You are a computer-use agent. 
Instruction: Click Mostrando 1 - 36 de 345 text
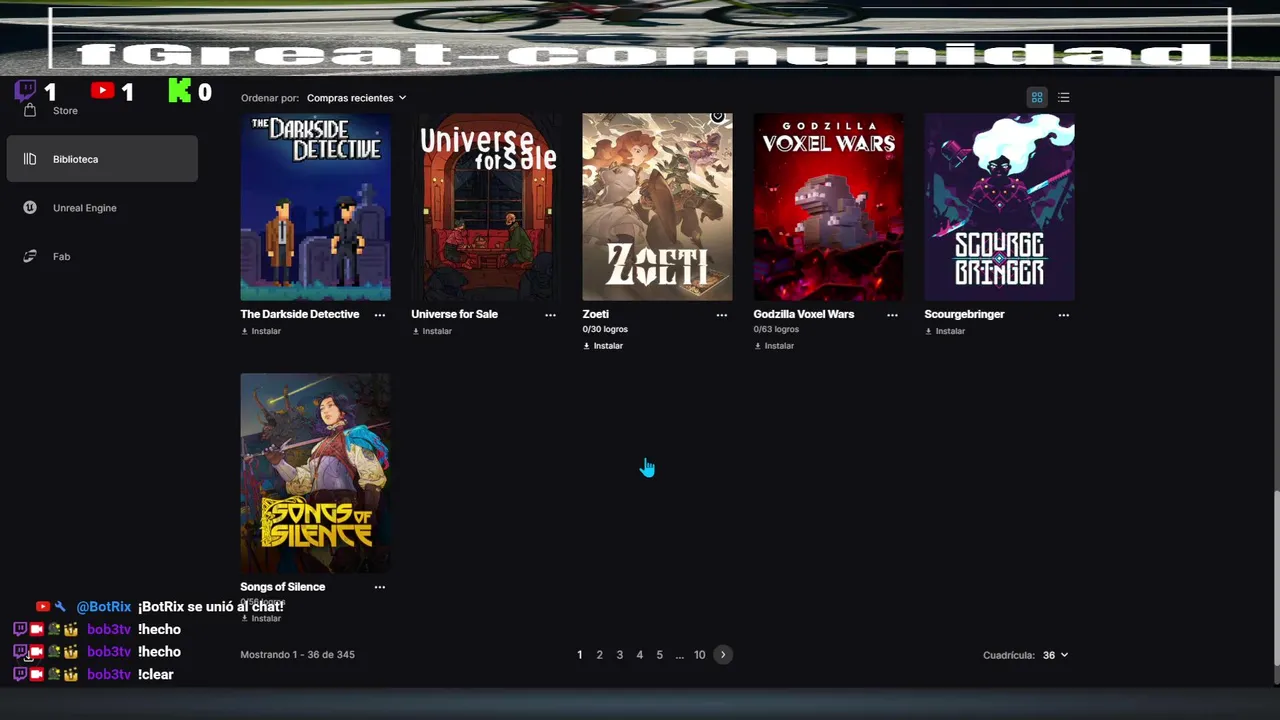[x=298, y=655]
